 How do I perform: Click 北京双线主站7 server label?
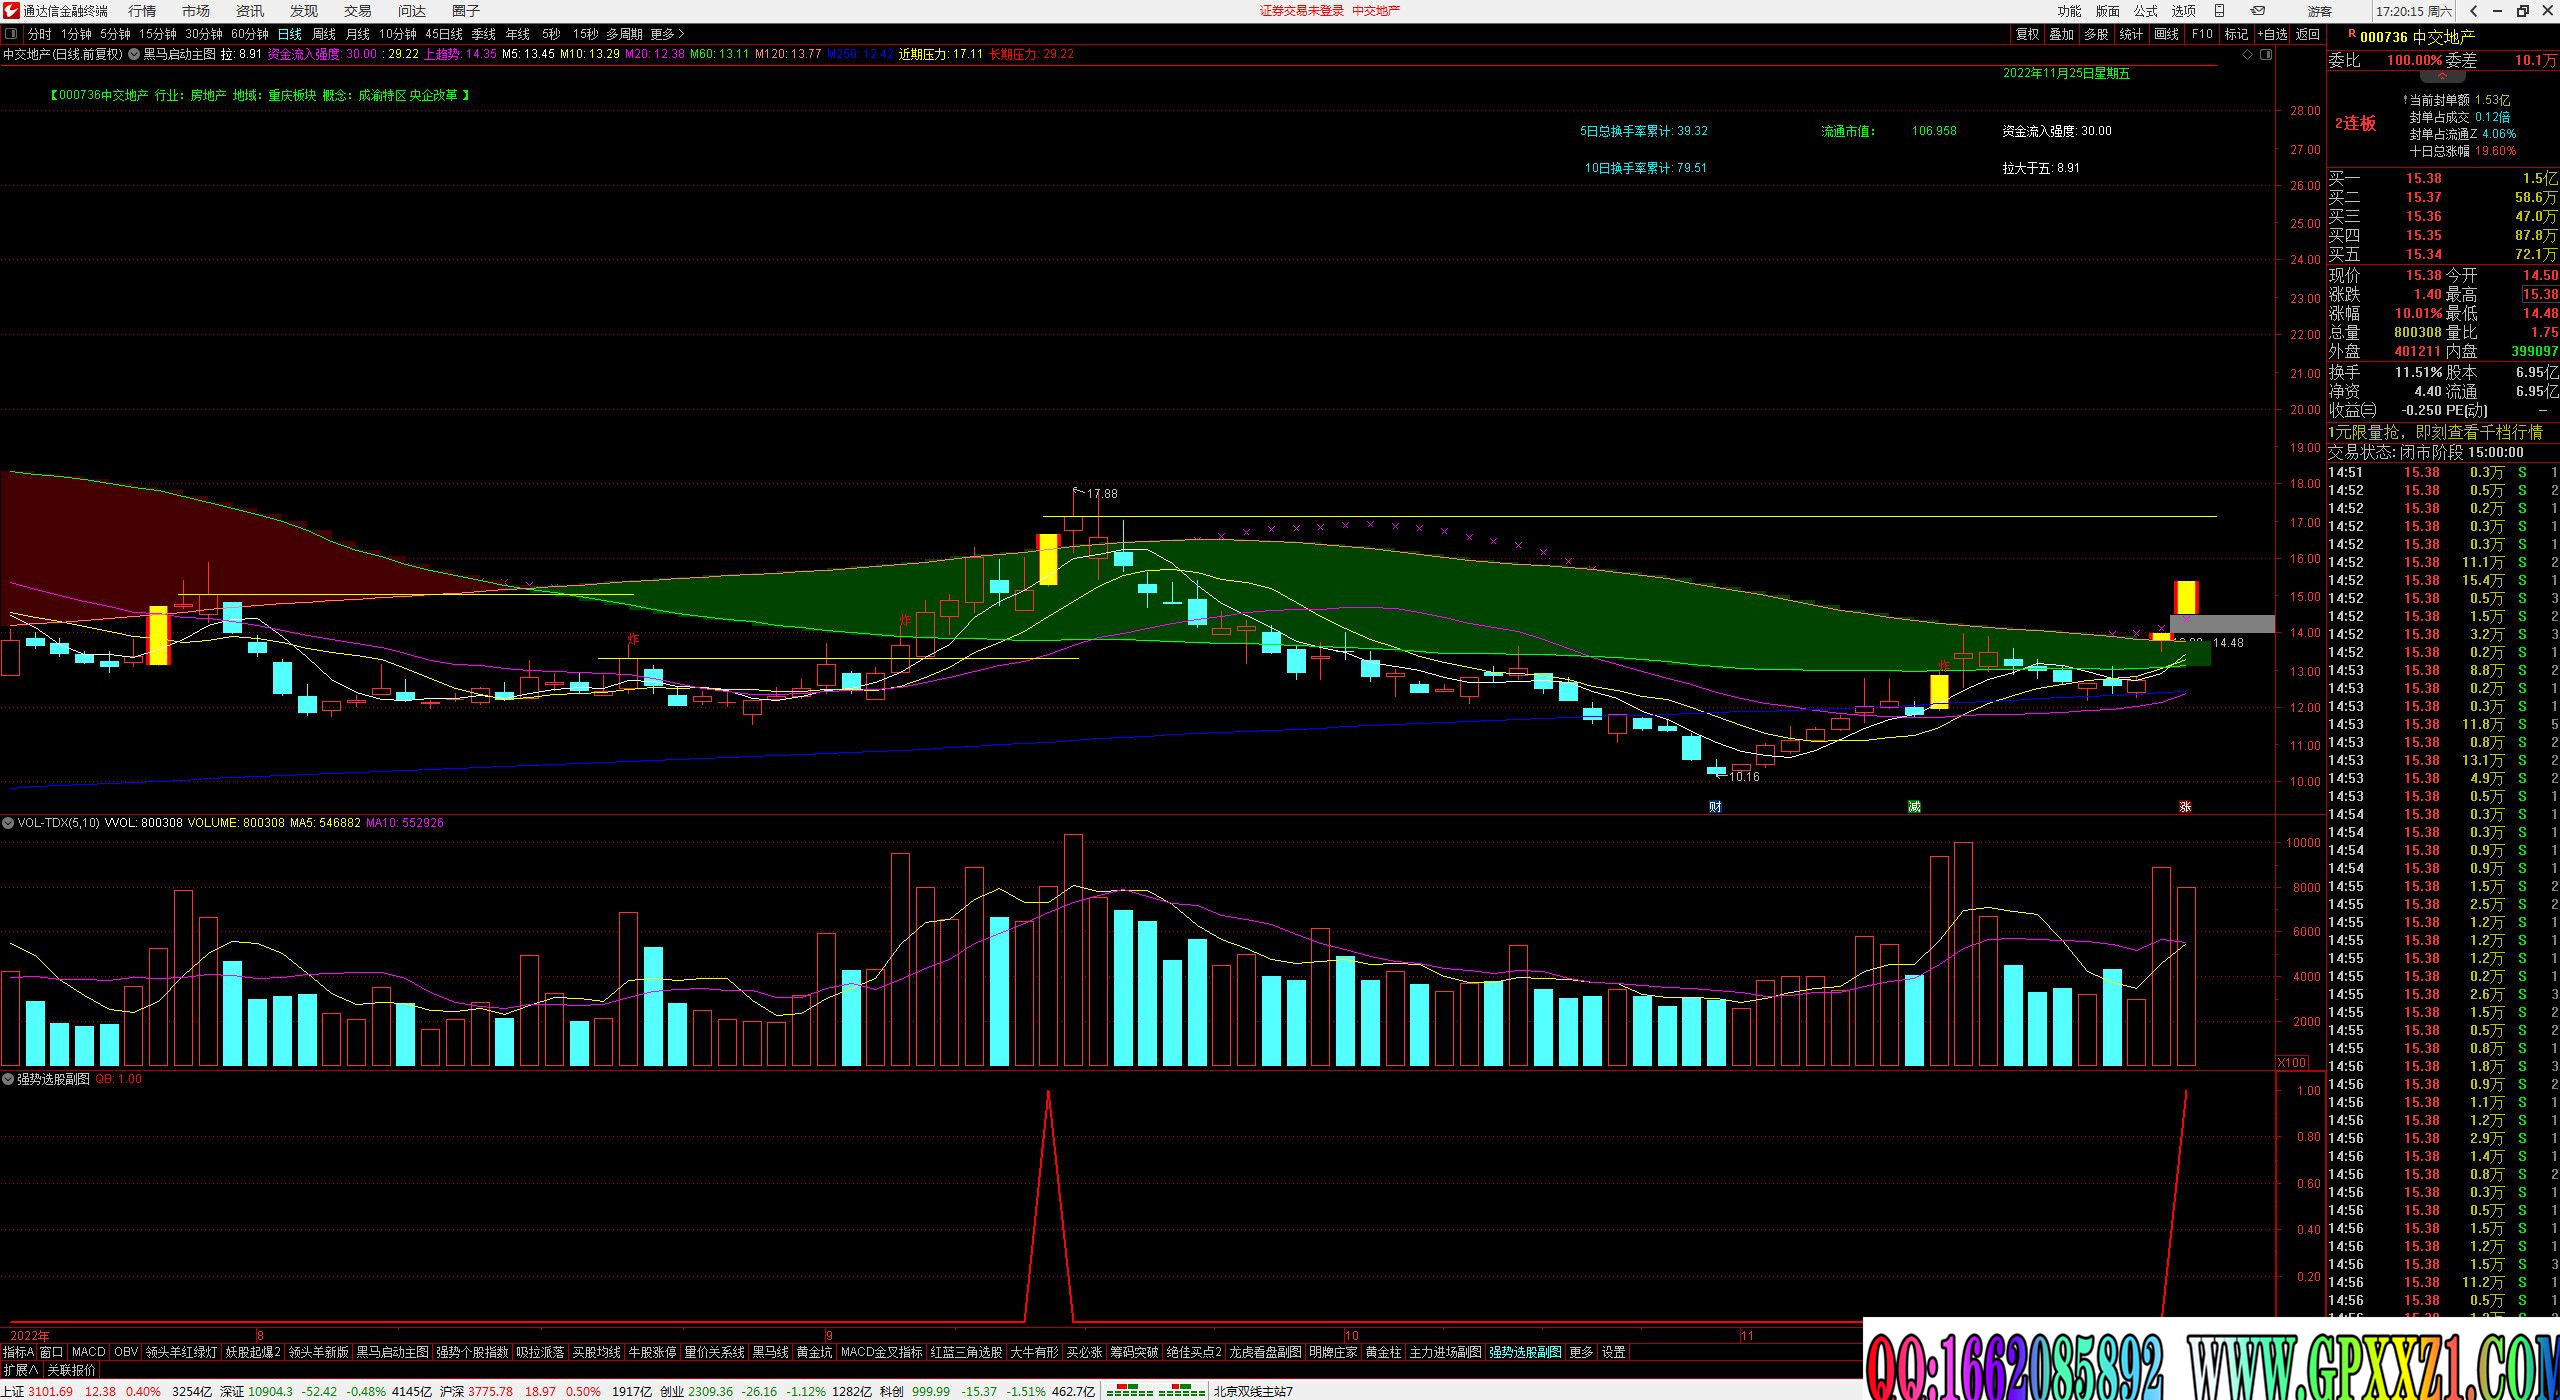[x=1254, y=1391]
